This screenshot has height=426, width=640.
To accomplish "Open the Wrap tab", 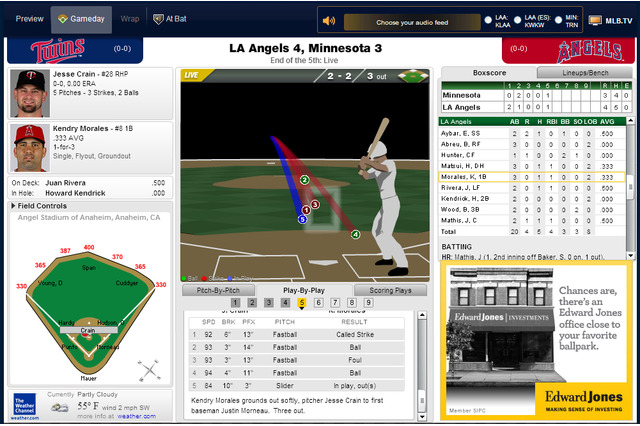I will click(x=130, y=19).
